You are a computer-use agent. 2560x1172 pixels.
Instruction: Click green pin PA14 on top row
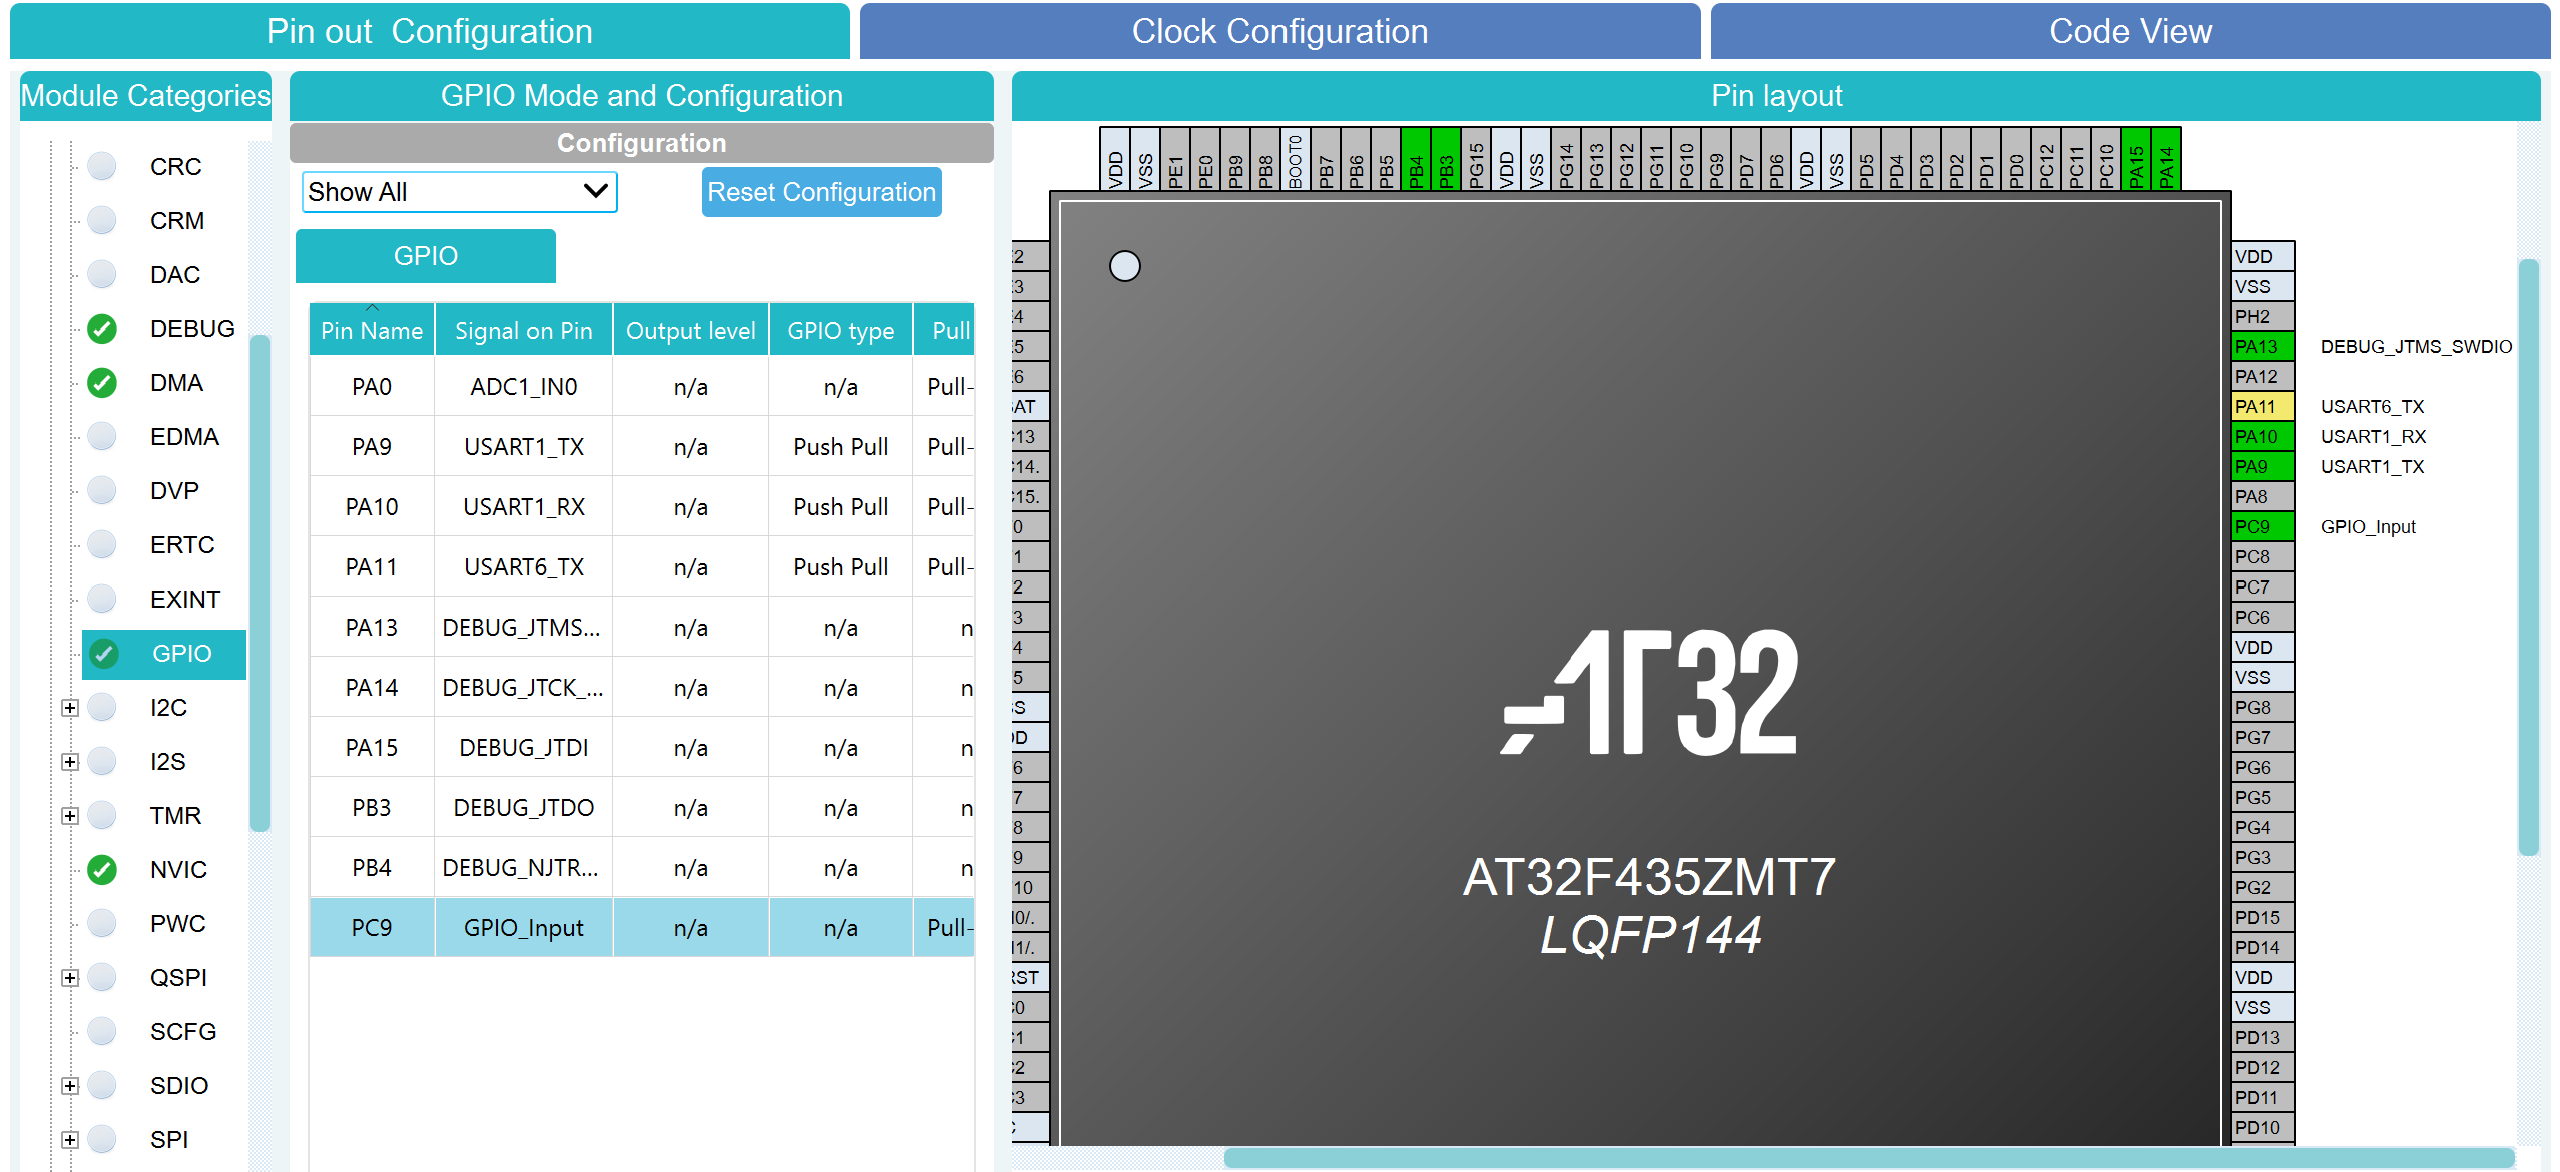click(2166, 159)
